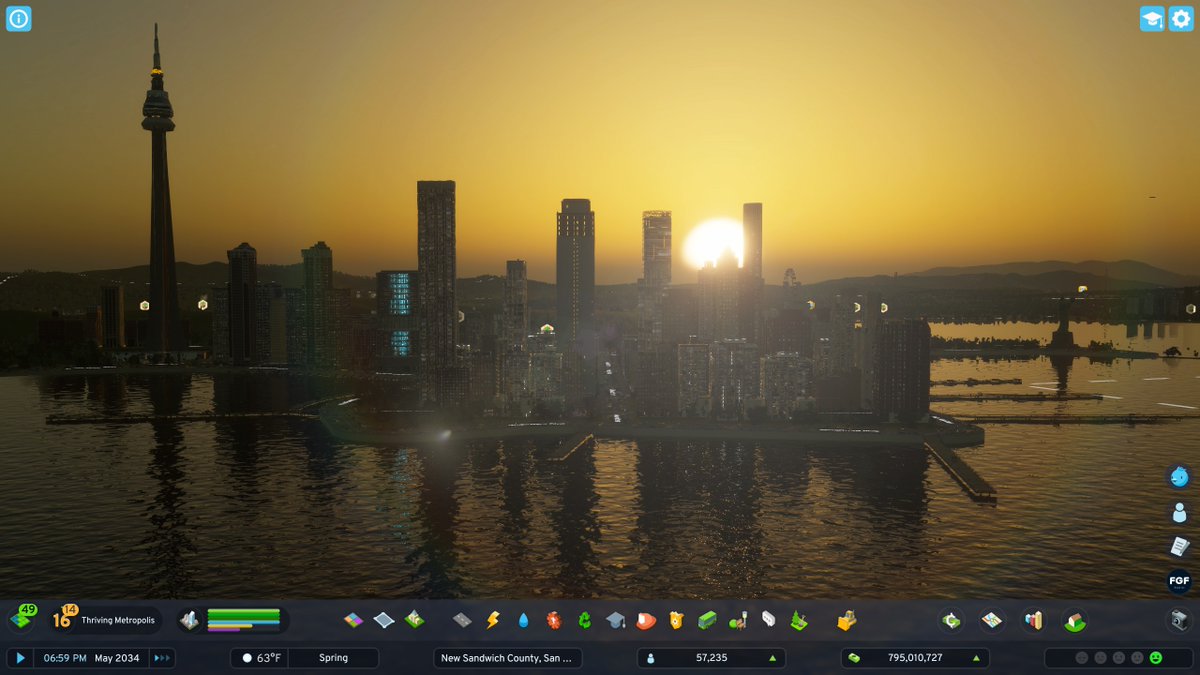Open the City Economy money icon
Image resolution: width=1200 pixels, height=675 pixels.
(951, 620)
